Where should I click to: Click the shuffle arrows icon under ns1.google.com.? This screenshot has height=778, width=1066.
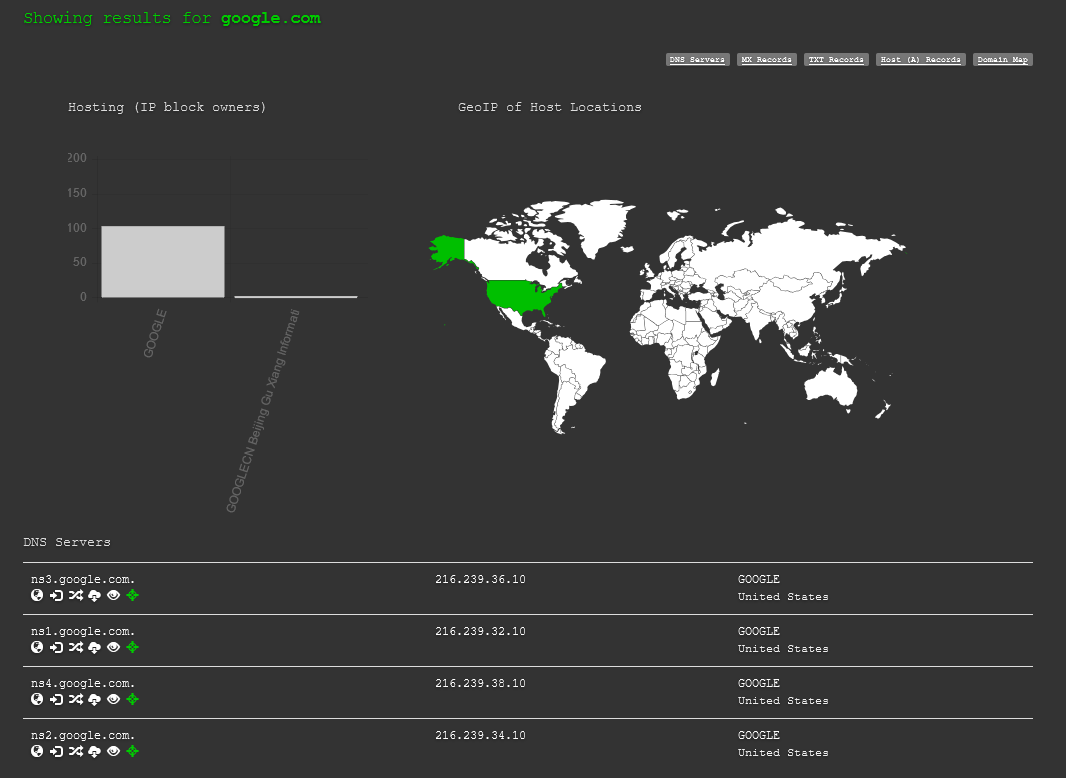click(75, 647)
